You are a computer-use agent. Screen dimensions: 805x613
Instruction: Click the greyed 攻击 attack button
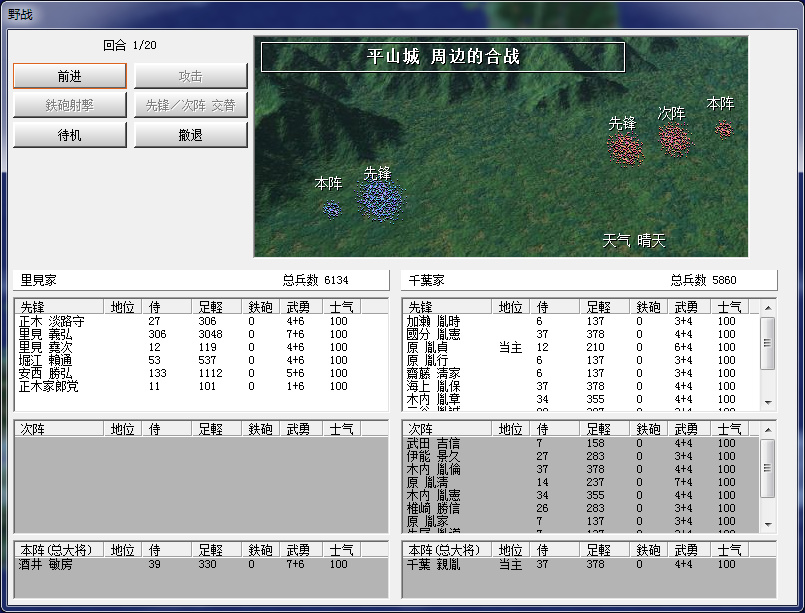(190, 76)
